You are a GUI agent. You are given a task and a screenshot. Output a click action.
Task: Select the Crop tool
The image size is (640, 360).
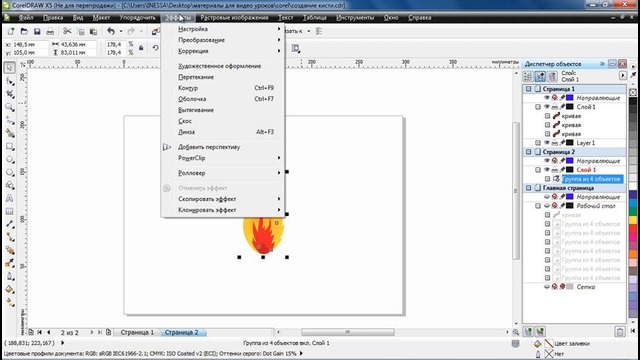coord(10,94)
